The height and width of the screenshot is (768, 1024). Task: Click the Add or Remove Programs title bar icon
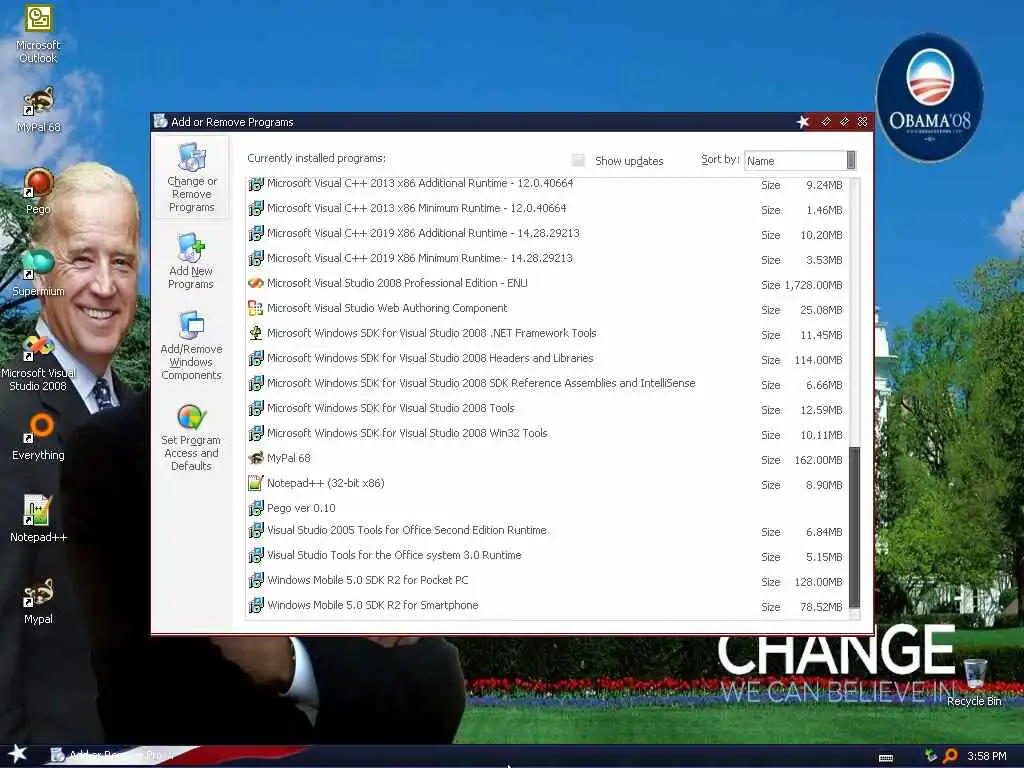tap(160, 121)
